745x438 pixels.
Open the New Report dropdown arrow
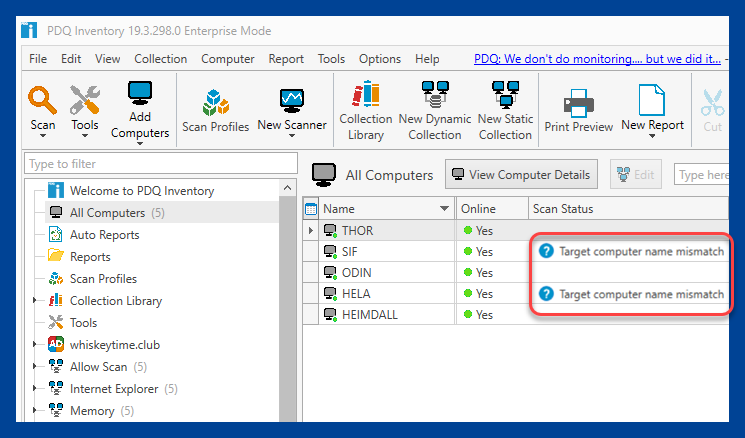(x=652, y=136)
